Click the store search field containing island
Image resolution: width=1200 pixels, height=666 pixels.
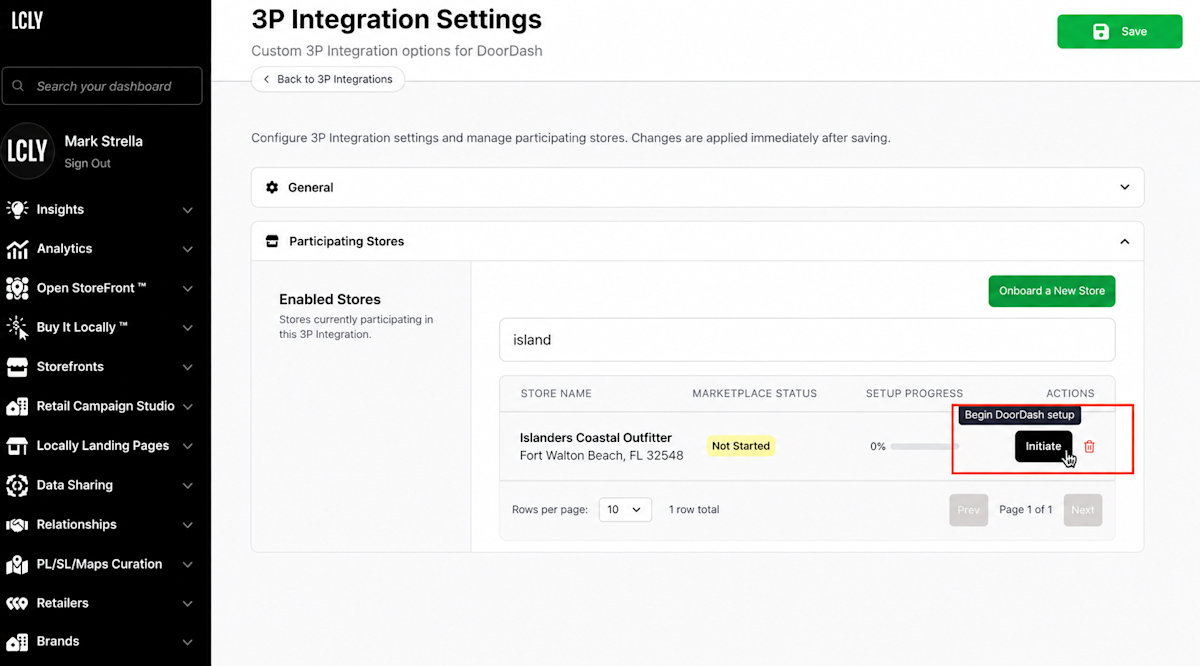point(807,340)
